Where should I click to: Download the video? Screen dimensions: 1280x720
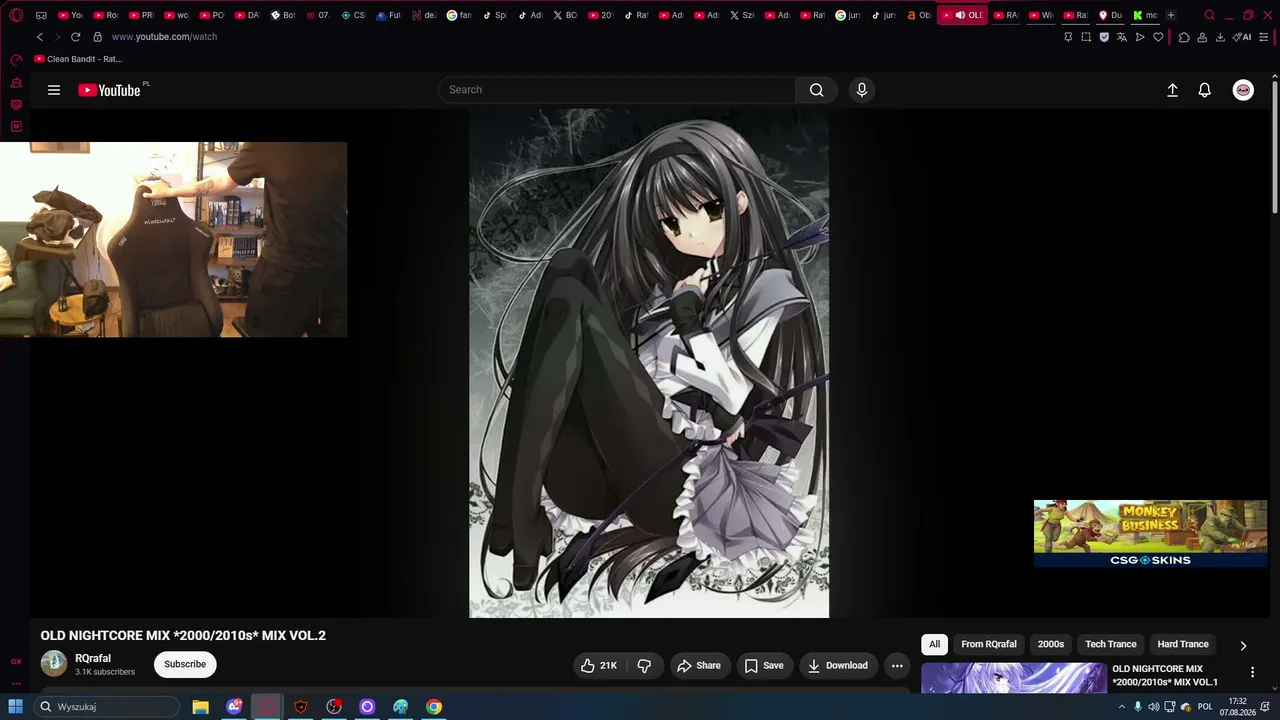pyautogui.click(x=838, y=666)
